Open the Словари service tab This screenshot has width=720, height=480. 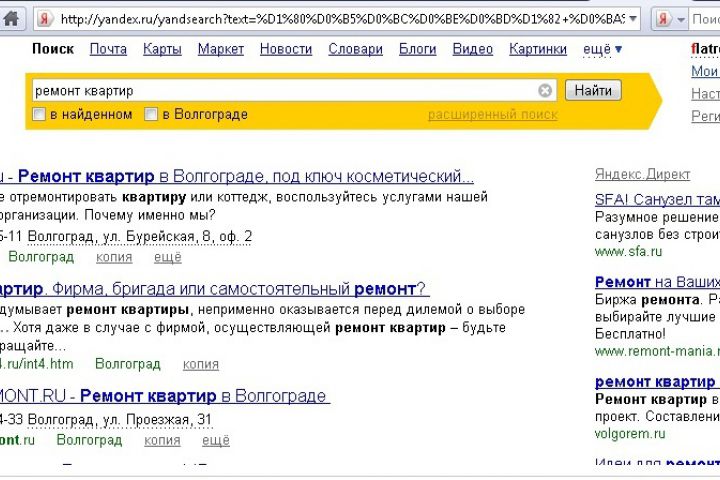pos(355,49)
